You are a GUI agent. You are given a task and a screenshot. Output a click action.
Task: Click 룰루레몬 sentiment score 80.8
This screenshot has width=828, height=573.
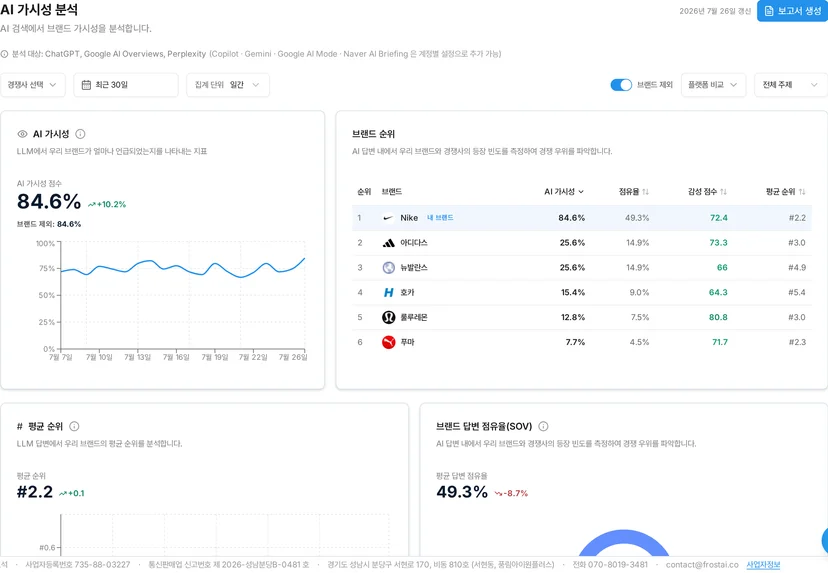click(x=718, y=317)
